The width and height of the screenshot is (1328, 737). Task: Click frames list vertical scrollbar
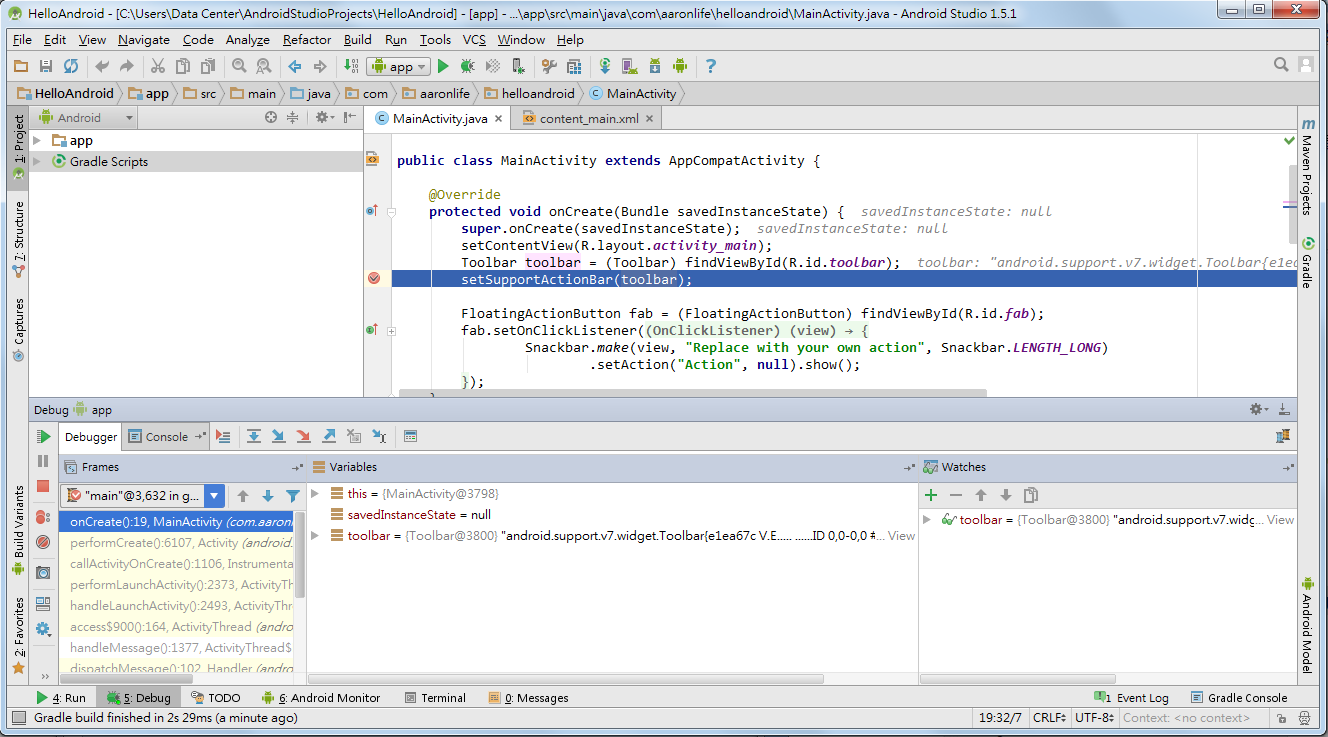click(300, 555)
